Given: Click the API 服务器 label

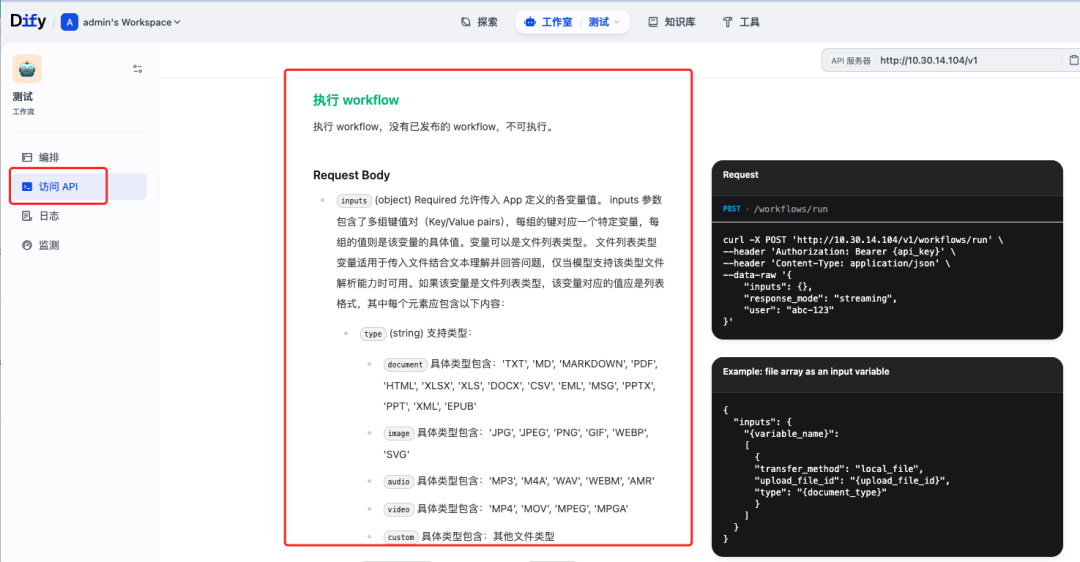Looking at the screenshot, I should click(851, 61).
